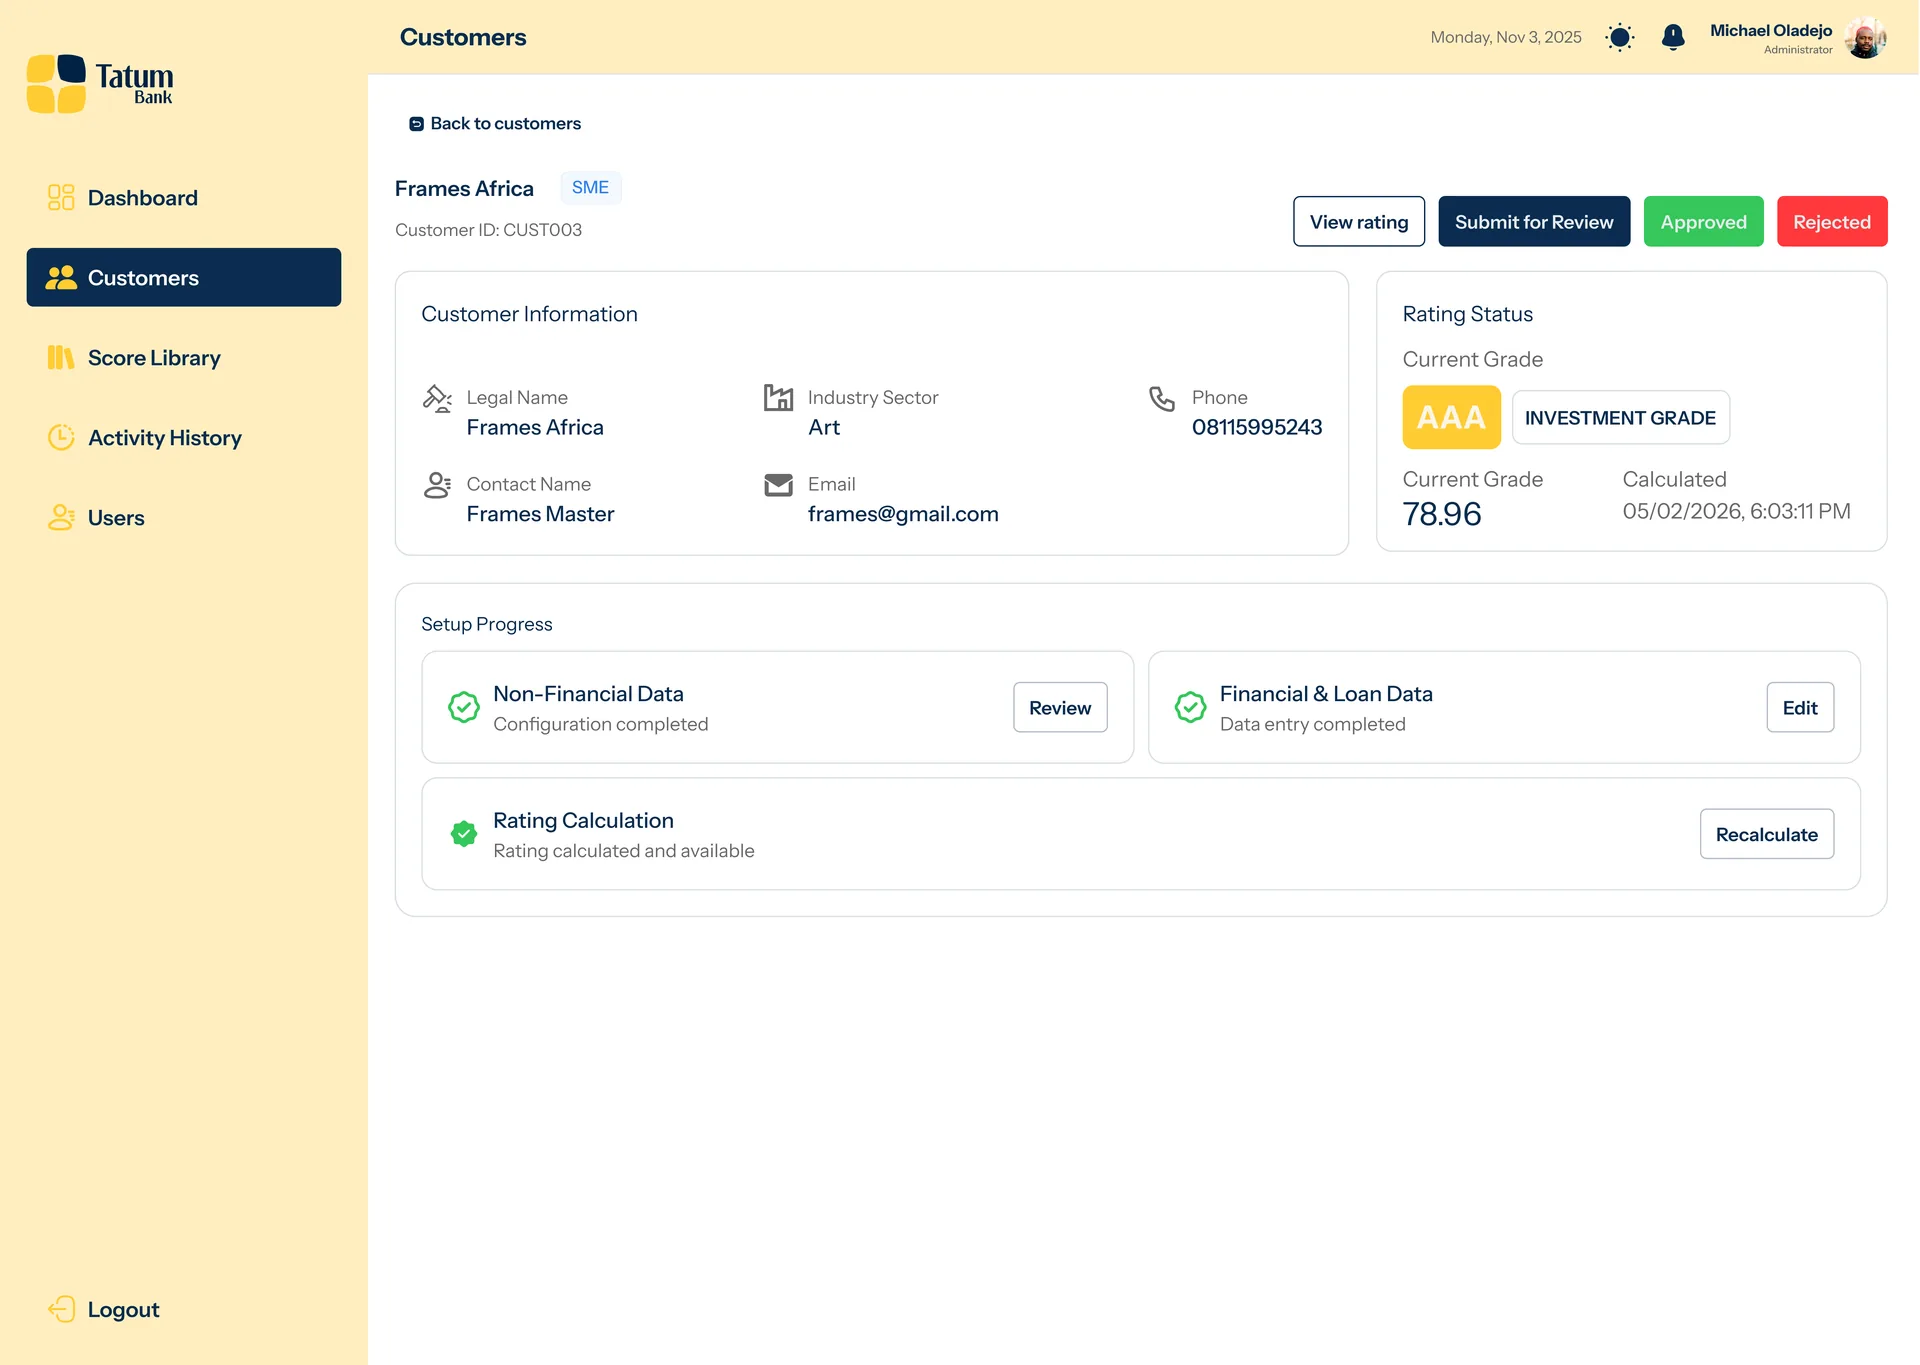Image resolution: width=1920 pixels, height=1365 pixels.
Task: Mark customer as Approved
Action: [1703, 222]
